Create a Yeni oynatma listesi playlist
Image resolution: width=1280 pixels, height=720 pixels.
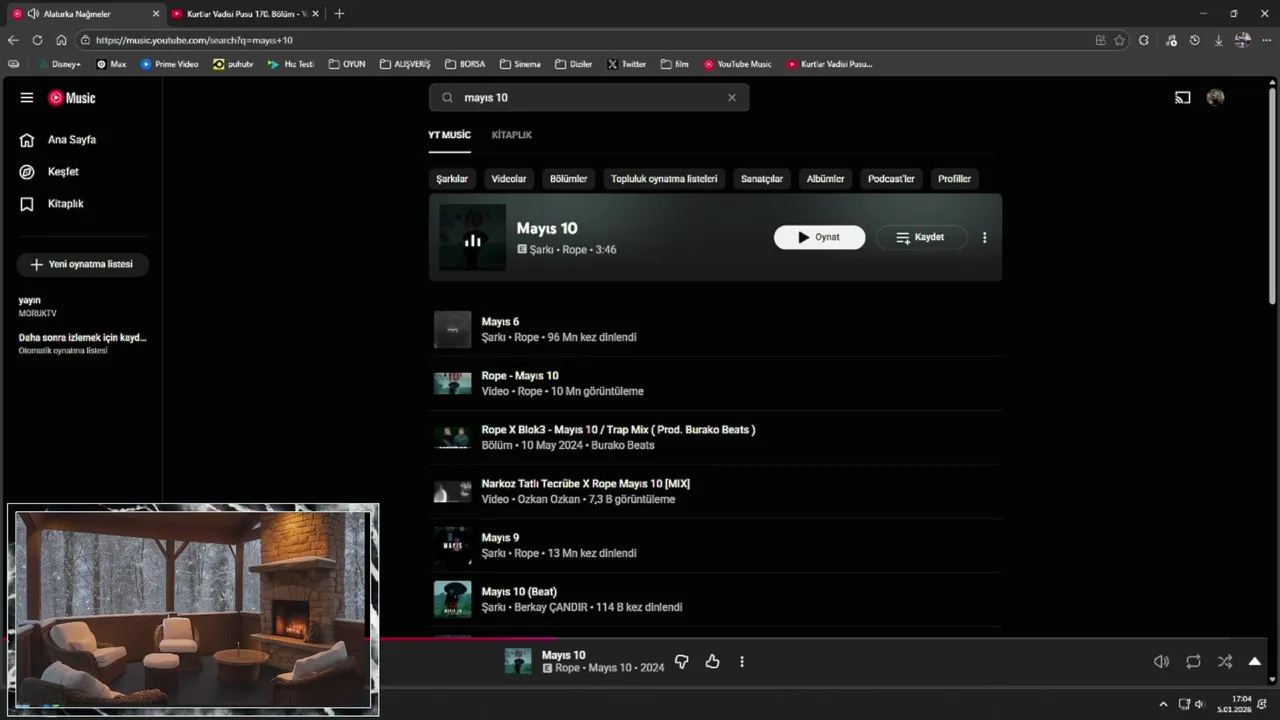tap(82, 265)
